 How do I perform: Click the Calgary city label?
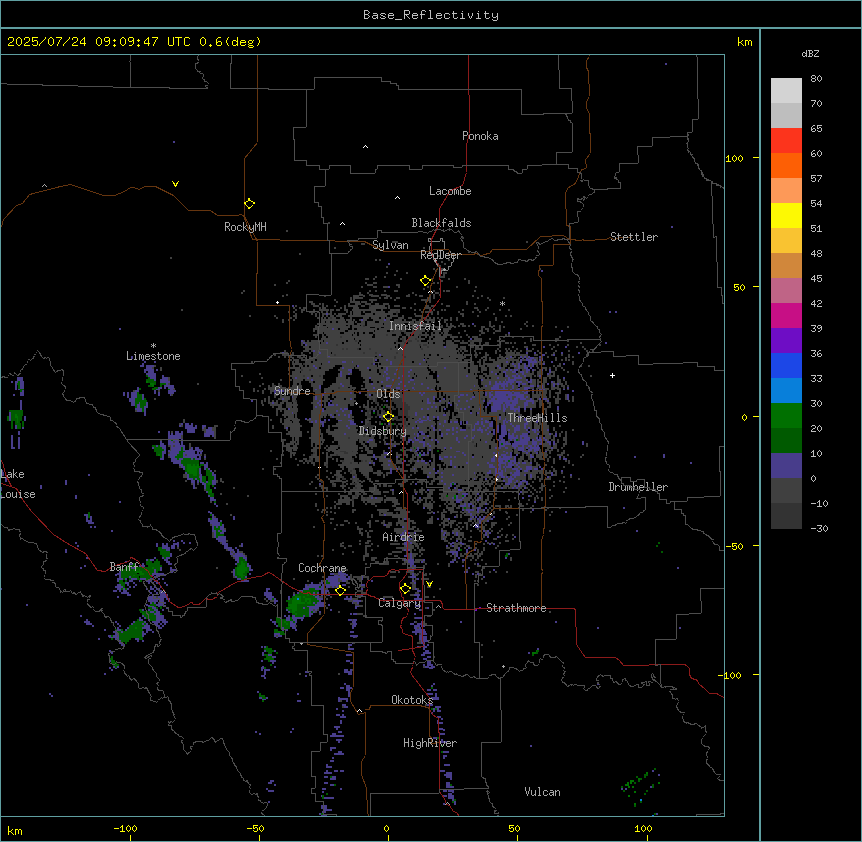[400, 603]
